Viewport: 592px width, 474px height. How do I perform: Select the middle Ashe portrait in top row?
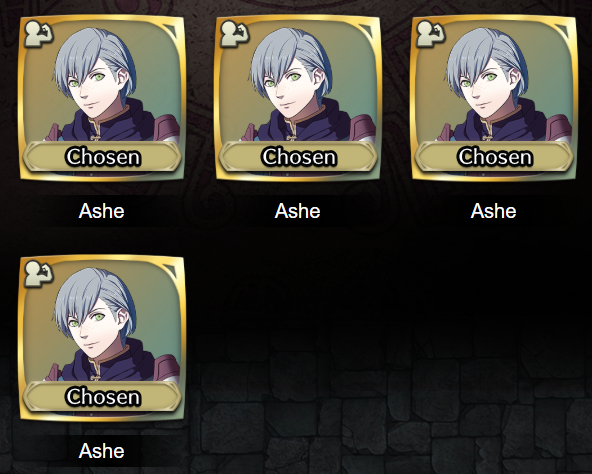[298, 98]
